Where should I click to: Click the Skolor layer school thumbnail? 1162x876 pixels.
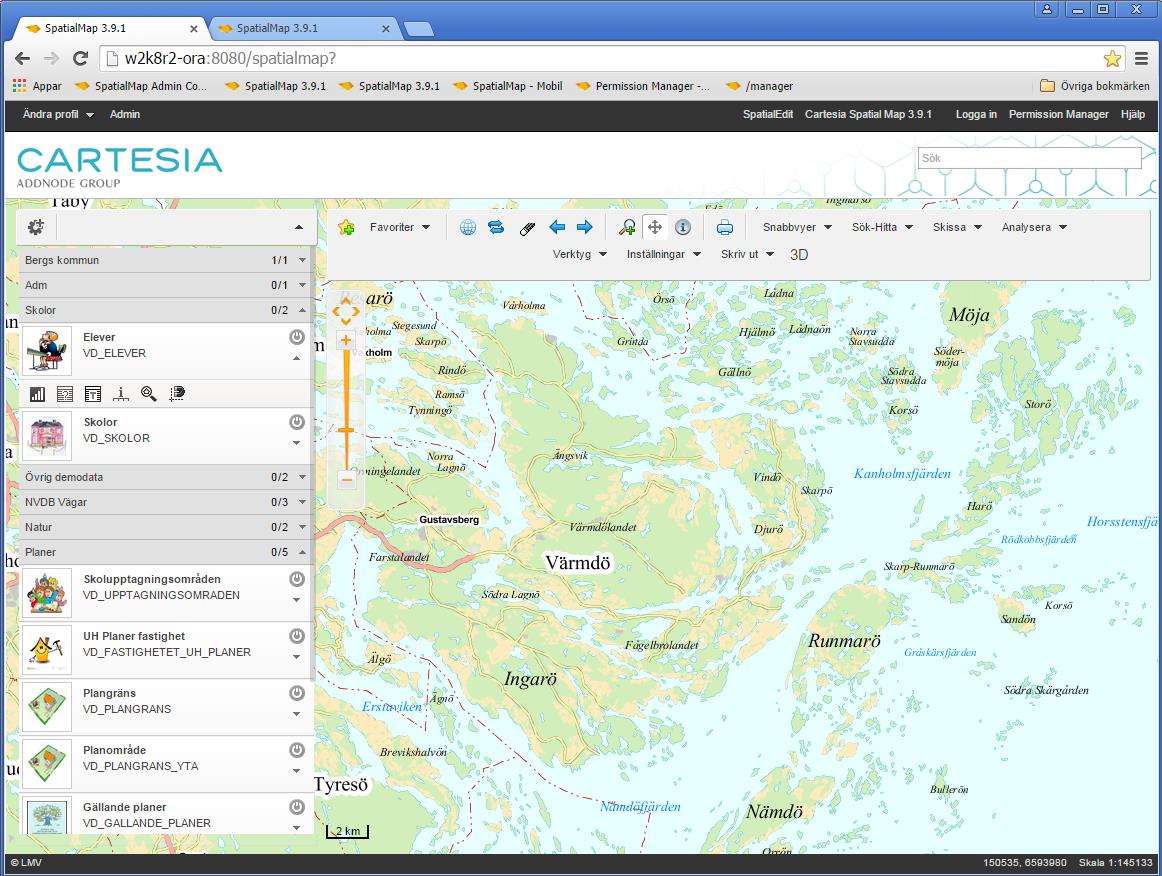click(47, 437)
